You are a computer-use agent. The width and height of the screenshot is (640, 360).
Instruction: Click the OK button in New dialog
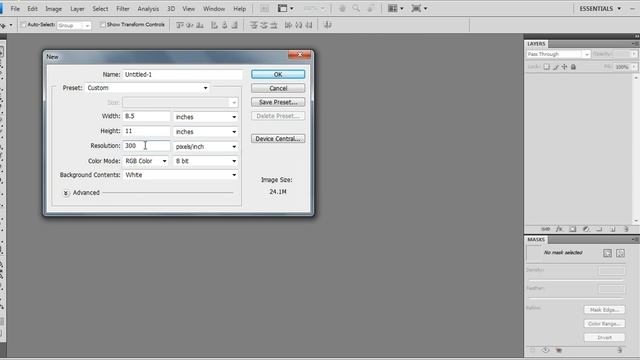pos(278,74)
